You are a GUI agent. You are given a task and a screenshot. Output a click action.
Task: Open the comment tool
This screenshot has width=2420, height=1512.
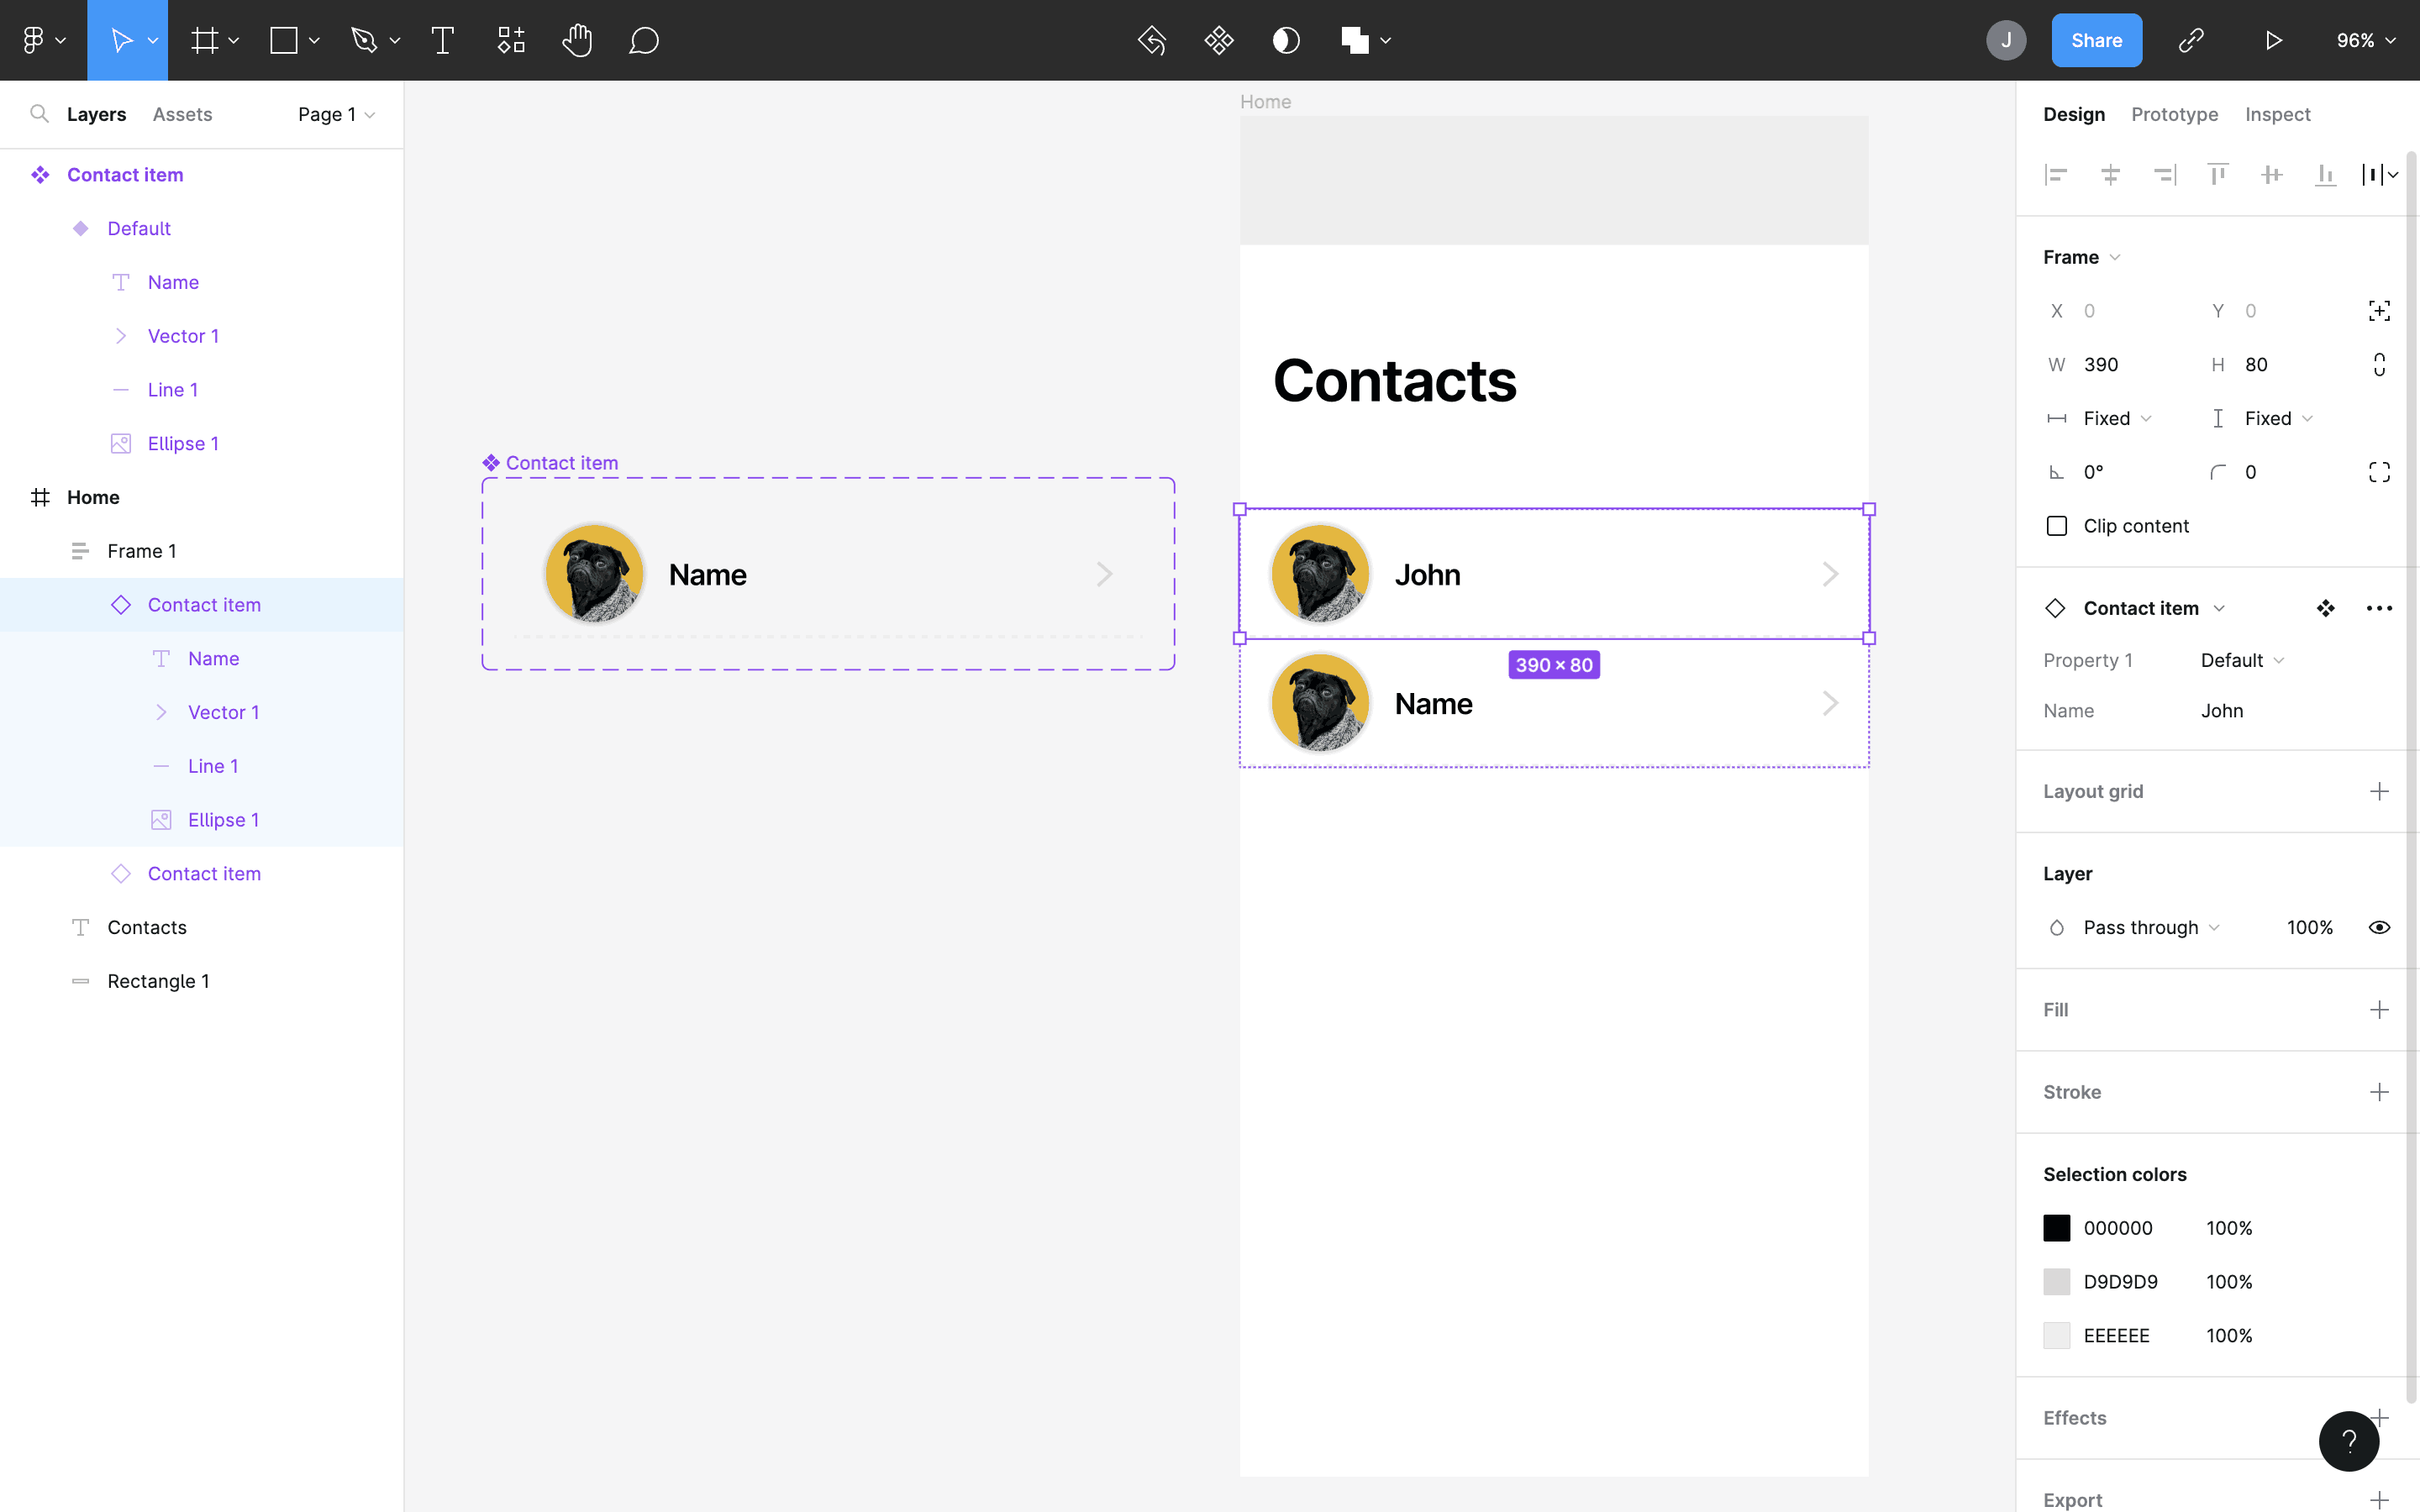pos(644,40)
